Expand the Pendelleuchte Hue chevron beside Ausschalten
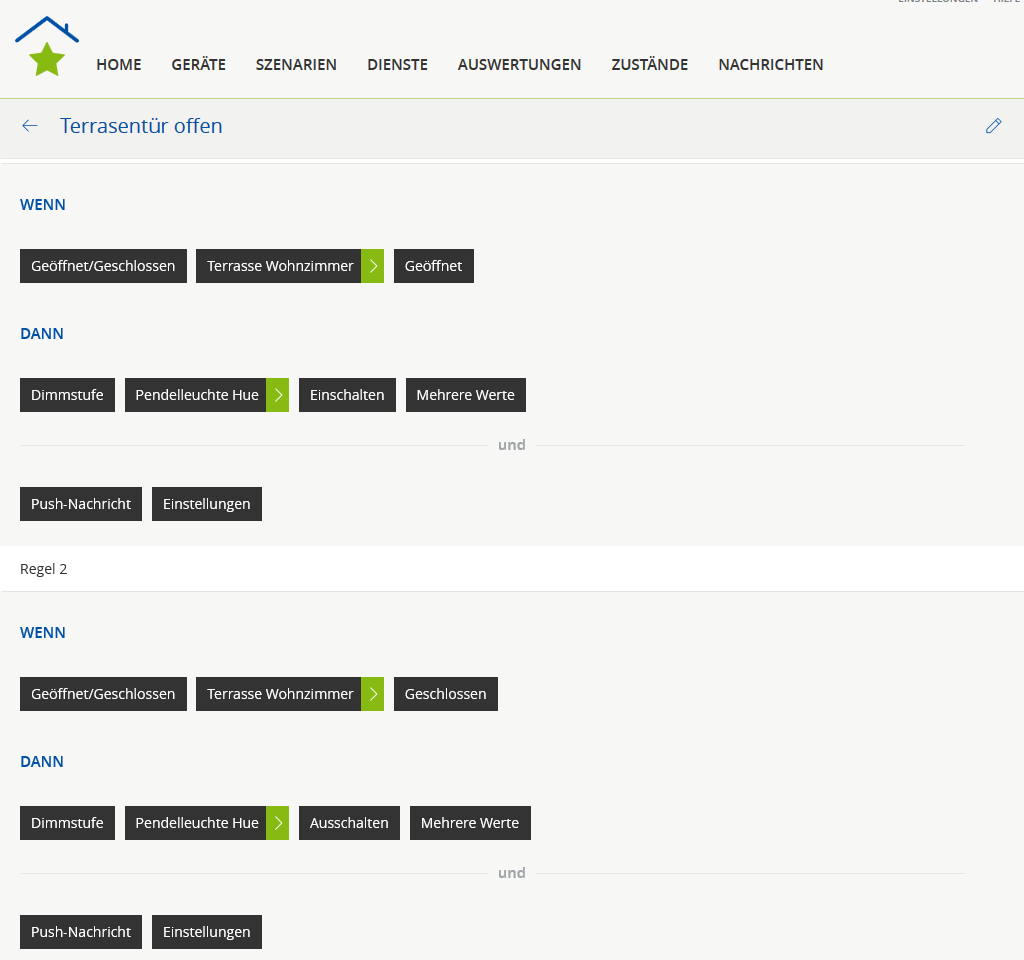Viewport: 1024px width, 960px height. point(278,823)
